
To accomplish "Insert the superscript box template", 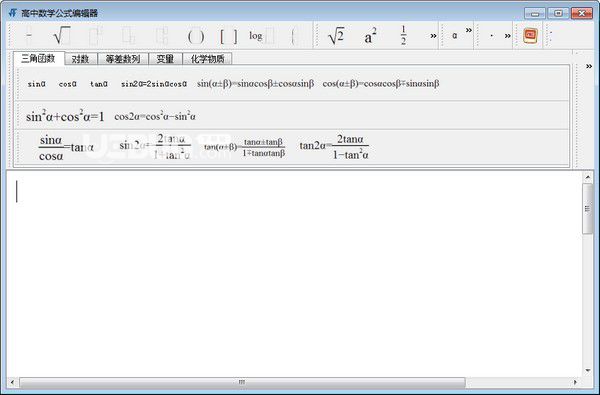I will click(x=95, y=36).
